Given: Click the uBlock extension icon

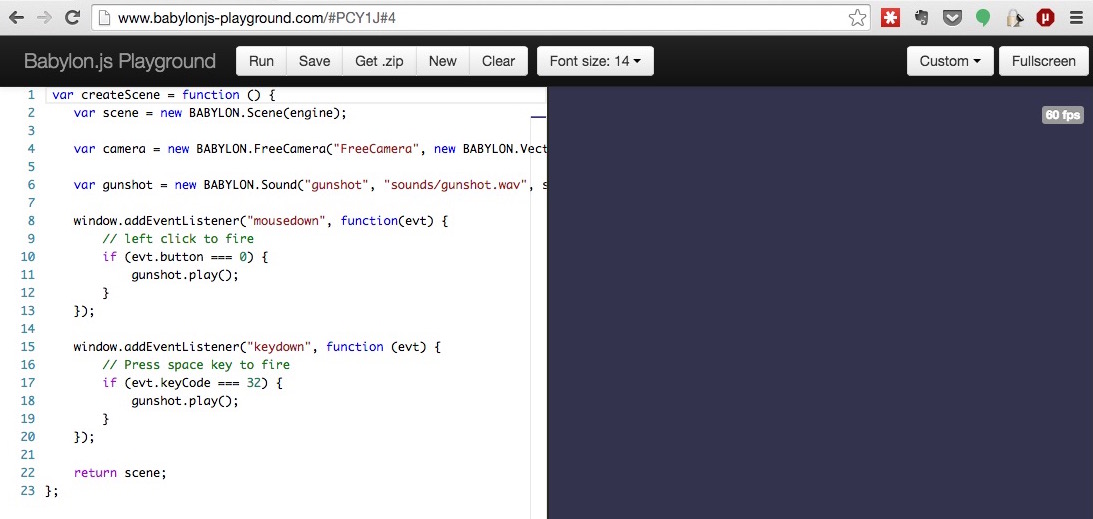Looking at the screenshot, I should [1045, 18].
